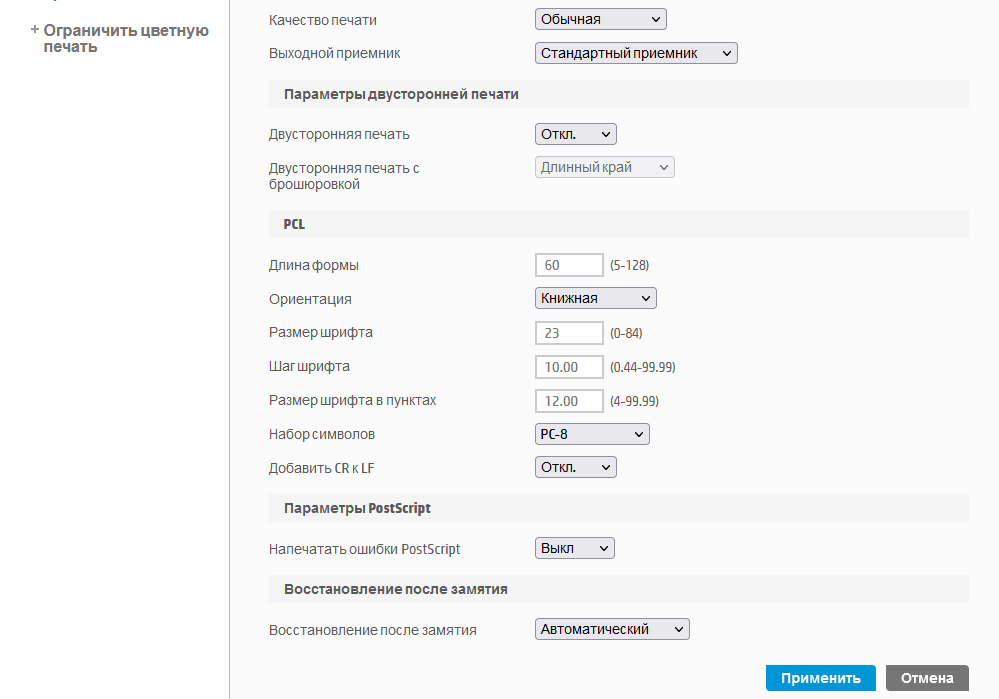This screenshot has width=999, height=699.
Task: Click the Параметры двусторонней печати section header
Action: [x=401, y=94]
